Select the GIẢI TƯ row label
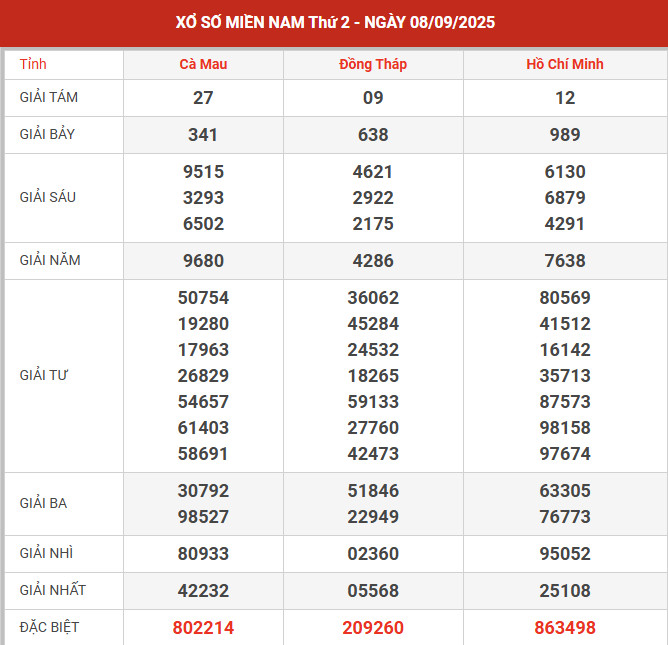This screenshot has height=645, width=668. (x=43, y=375)
